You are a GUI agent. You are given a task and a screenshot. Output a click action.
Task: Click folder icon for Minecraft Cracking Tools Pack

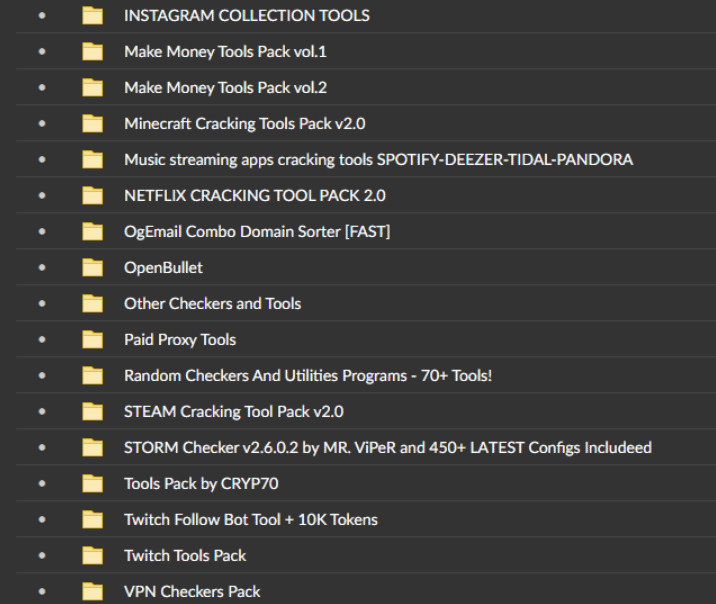(92, 124)
